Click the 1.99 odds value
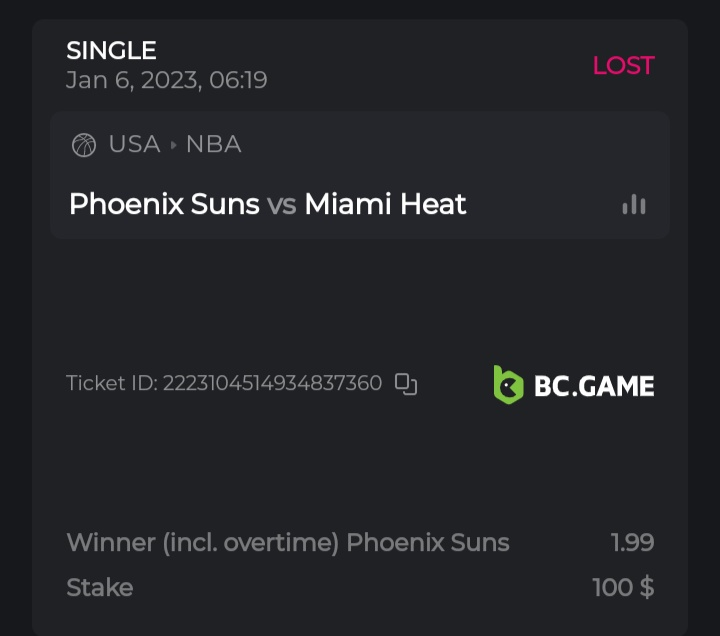Screen dimensions: 720x636 (632, 543)
